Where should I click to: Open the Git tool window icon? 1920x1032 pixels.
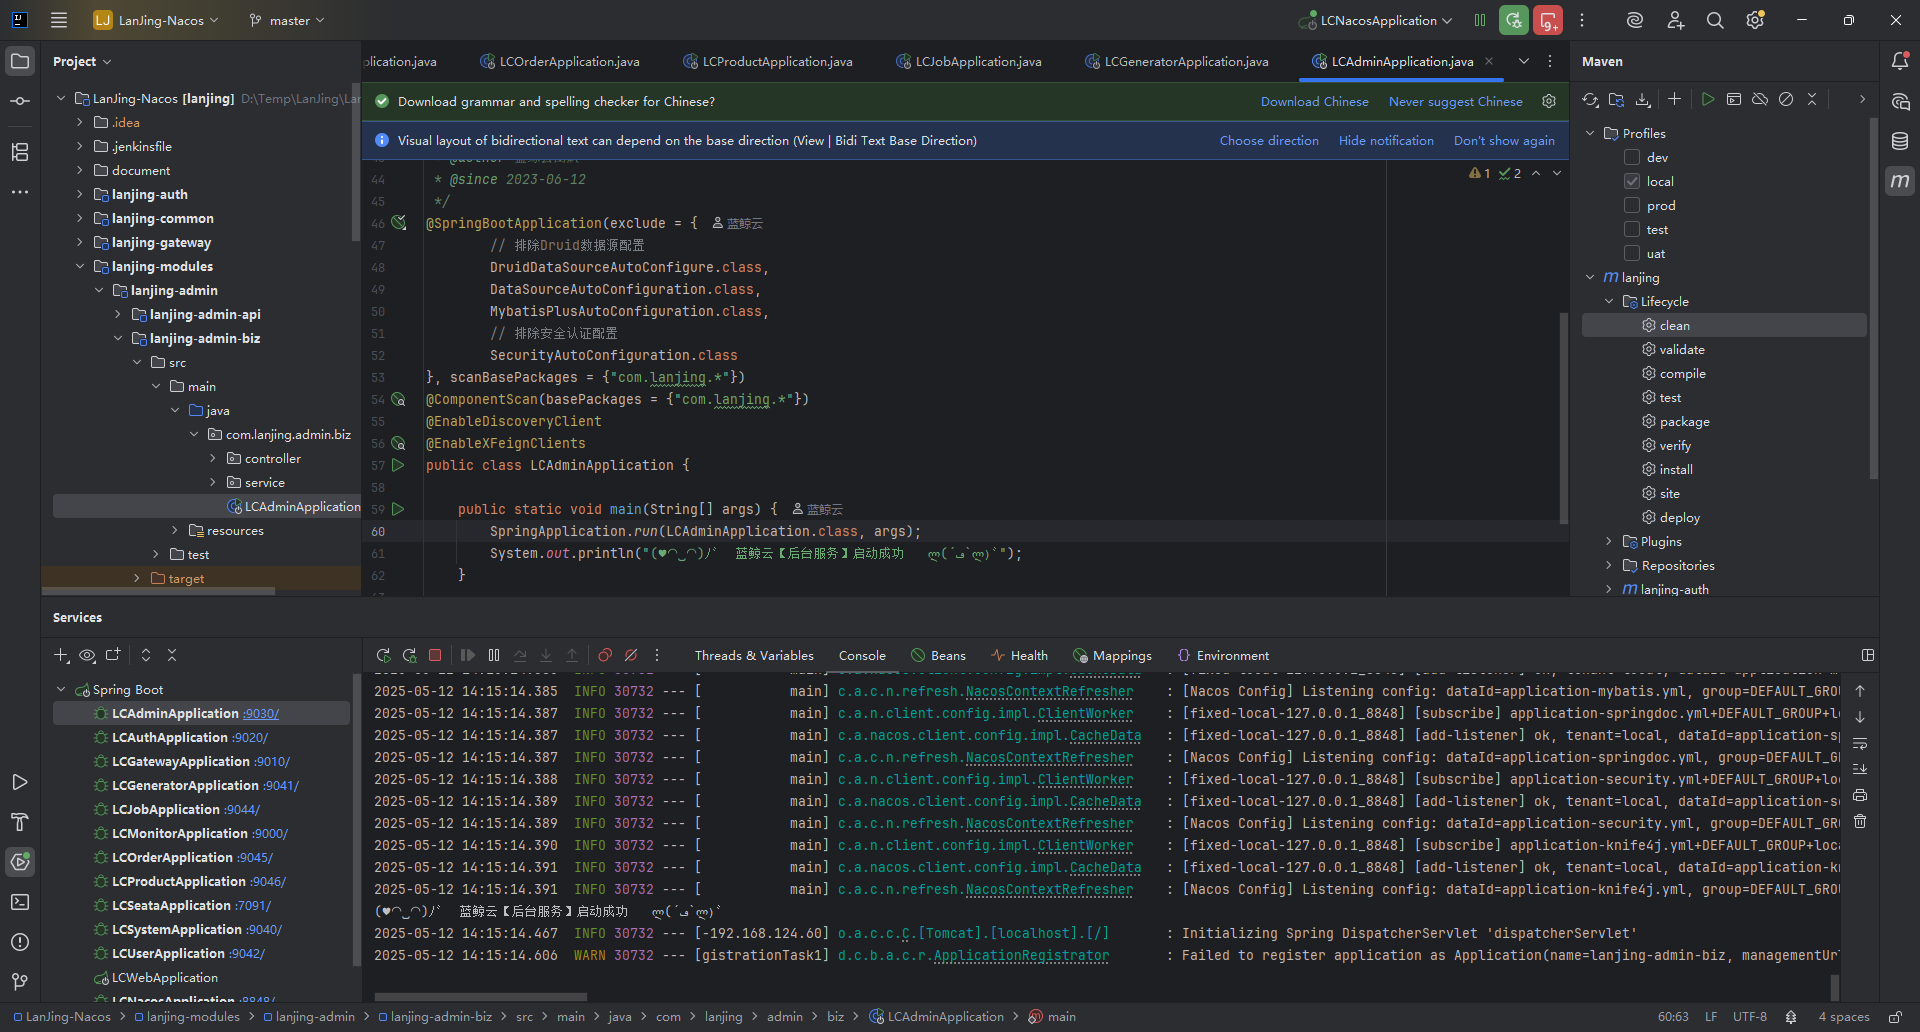[x=20, y=982]
